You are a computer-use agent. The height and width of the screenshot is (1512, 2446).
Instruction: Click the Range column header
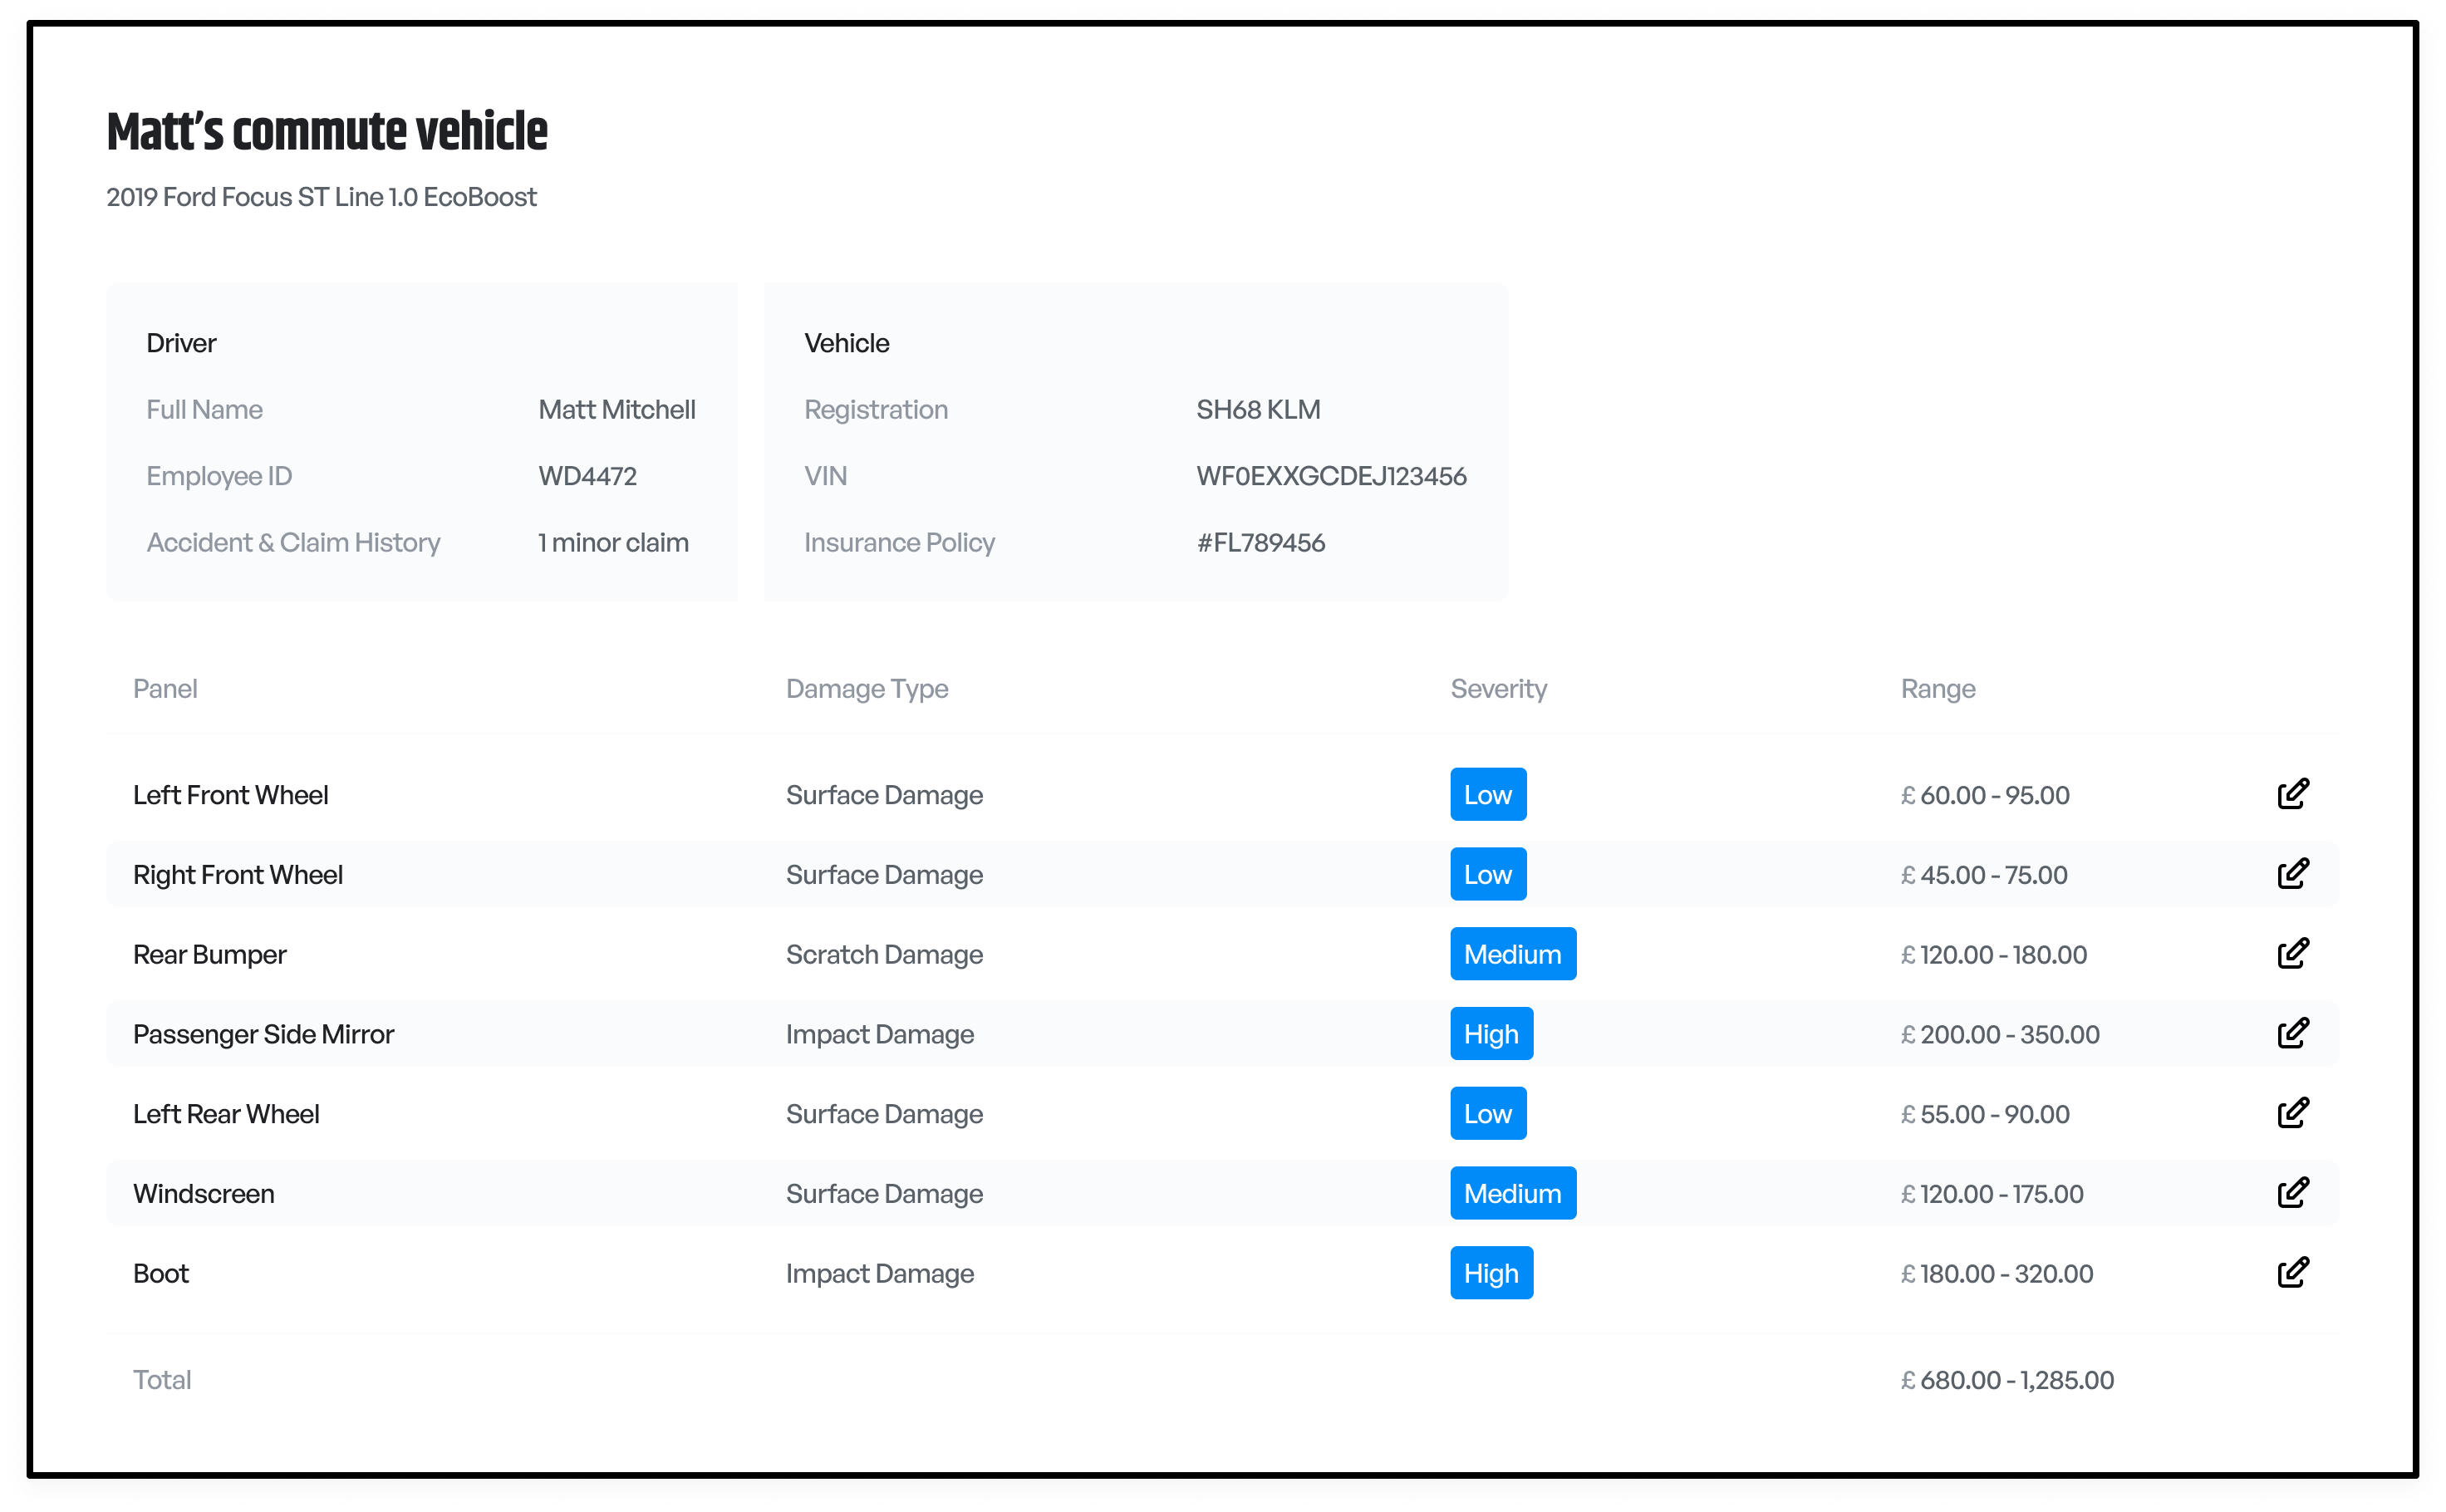1937,689
